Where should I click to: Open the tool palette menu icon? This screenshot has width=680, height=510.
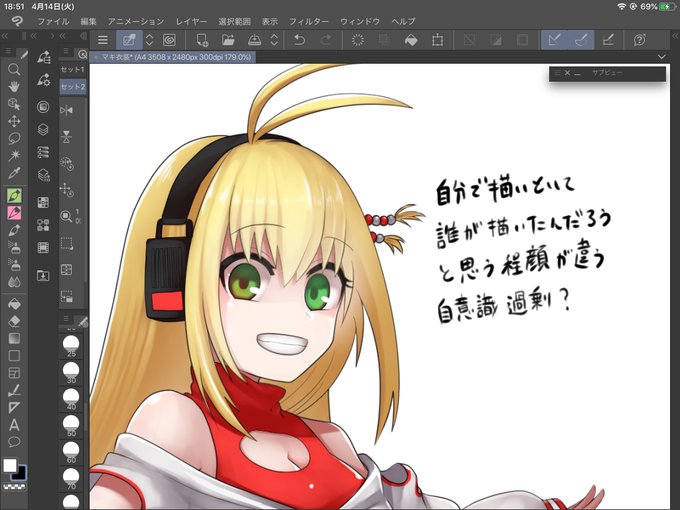click(8, 51)
